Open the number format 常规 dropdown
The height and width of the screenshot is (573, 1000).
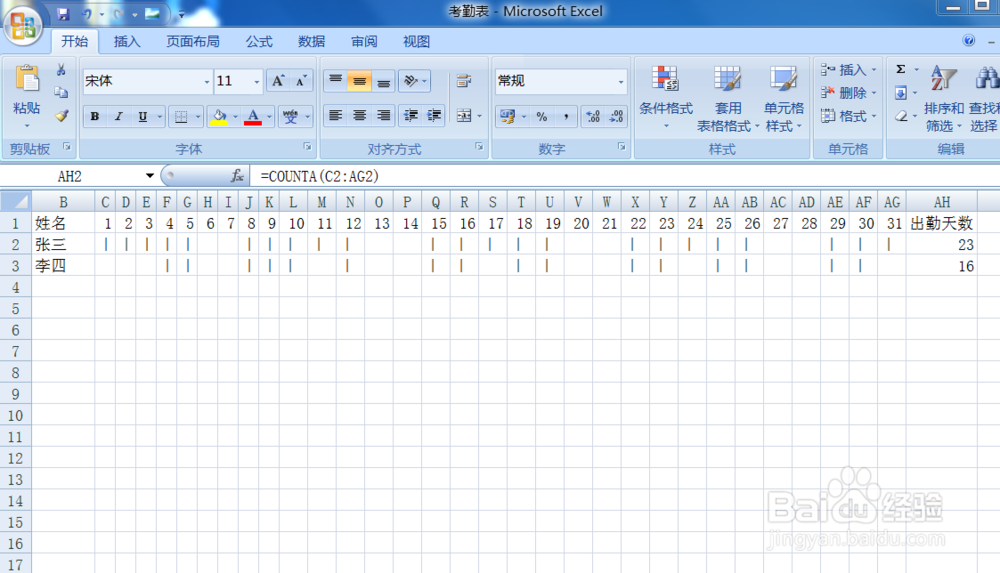coord(621,82)
